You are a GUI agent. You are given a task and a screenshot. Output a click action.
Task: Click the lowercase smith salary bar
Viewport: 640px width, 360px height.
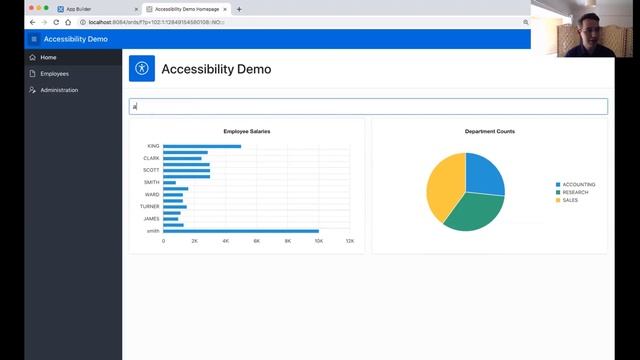point(241,231)
